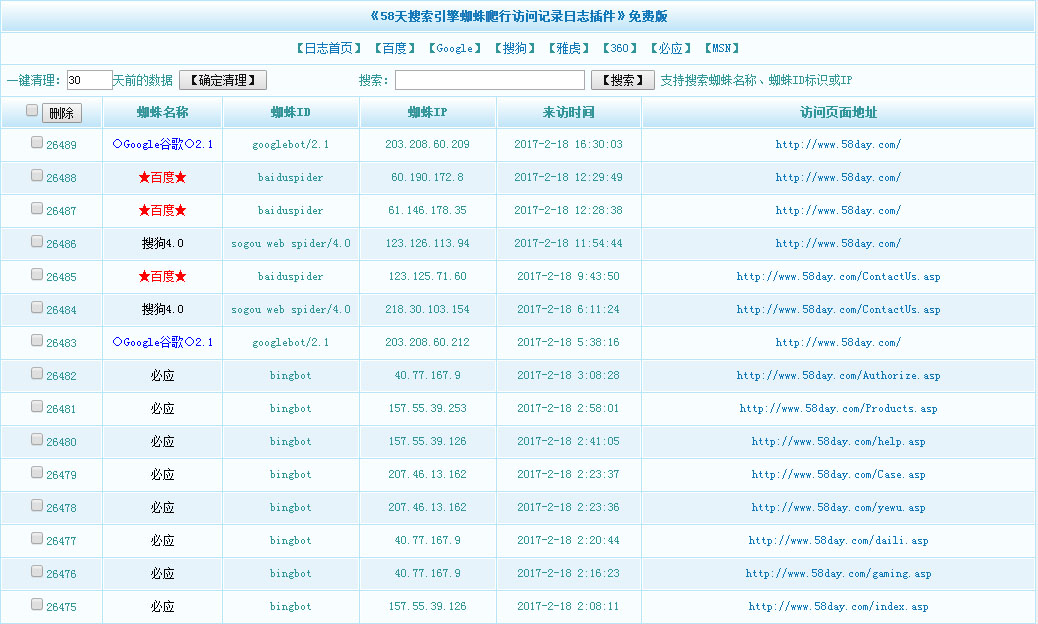The width and height of the screenshot is (1038, 624).
Task: Filter logs by 必应 spider
Action: 671,48
